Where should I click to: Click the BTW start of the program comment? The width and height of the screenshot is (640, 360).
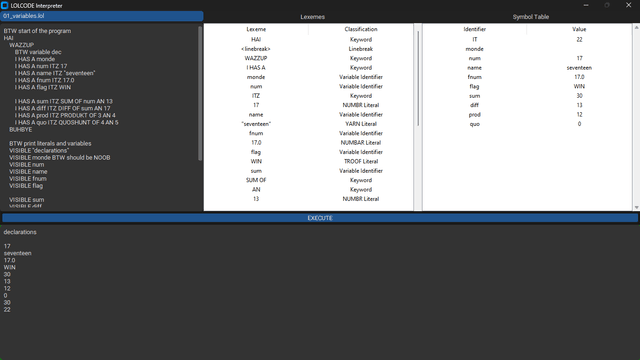pos(37,31)
